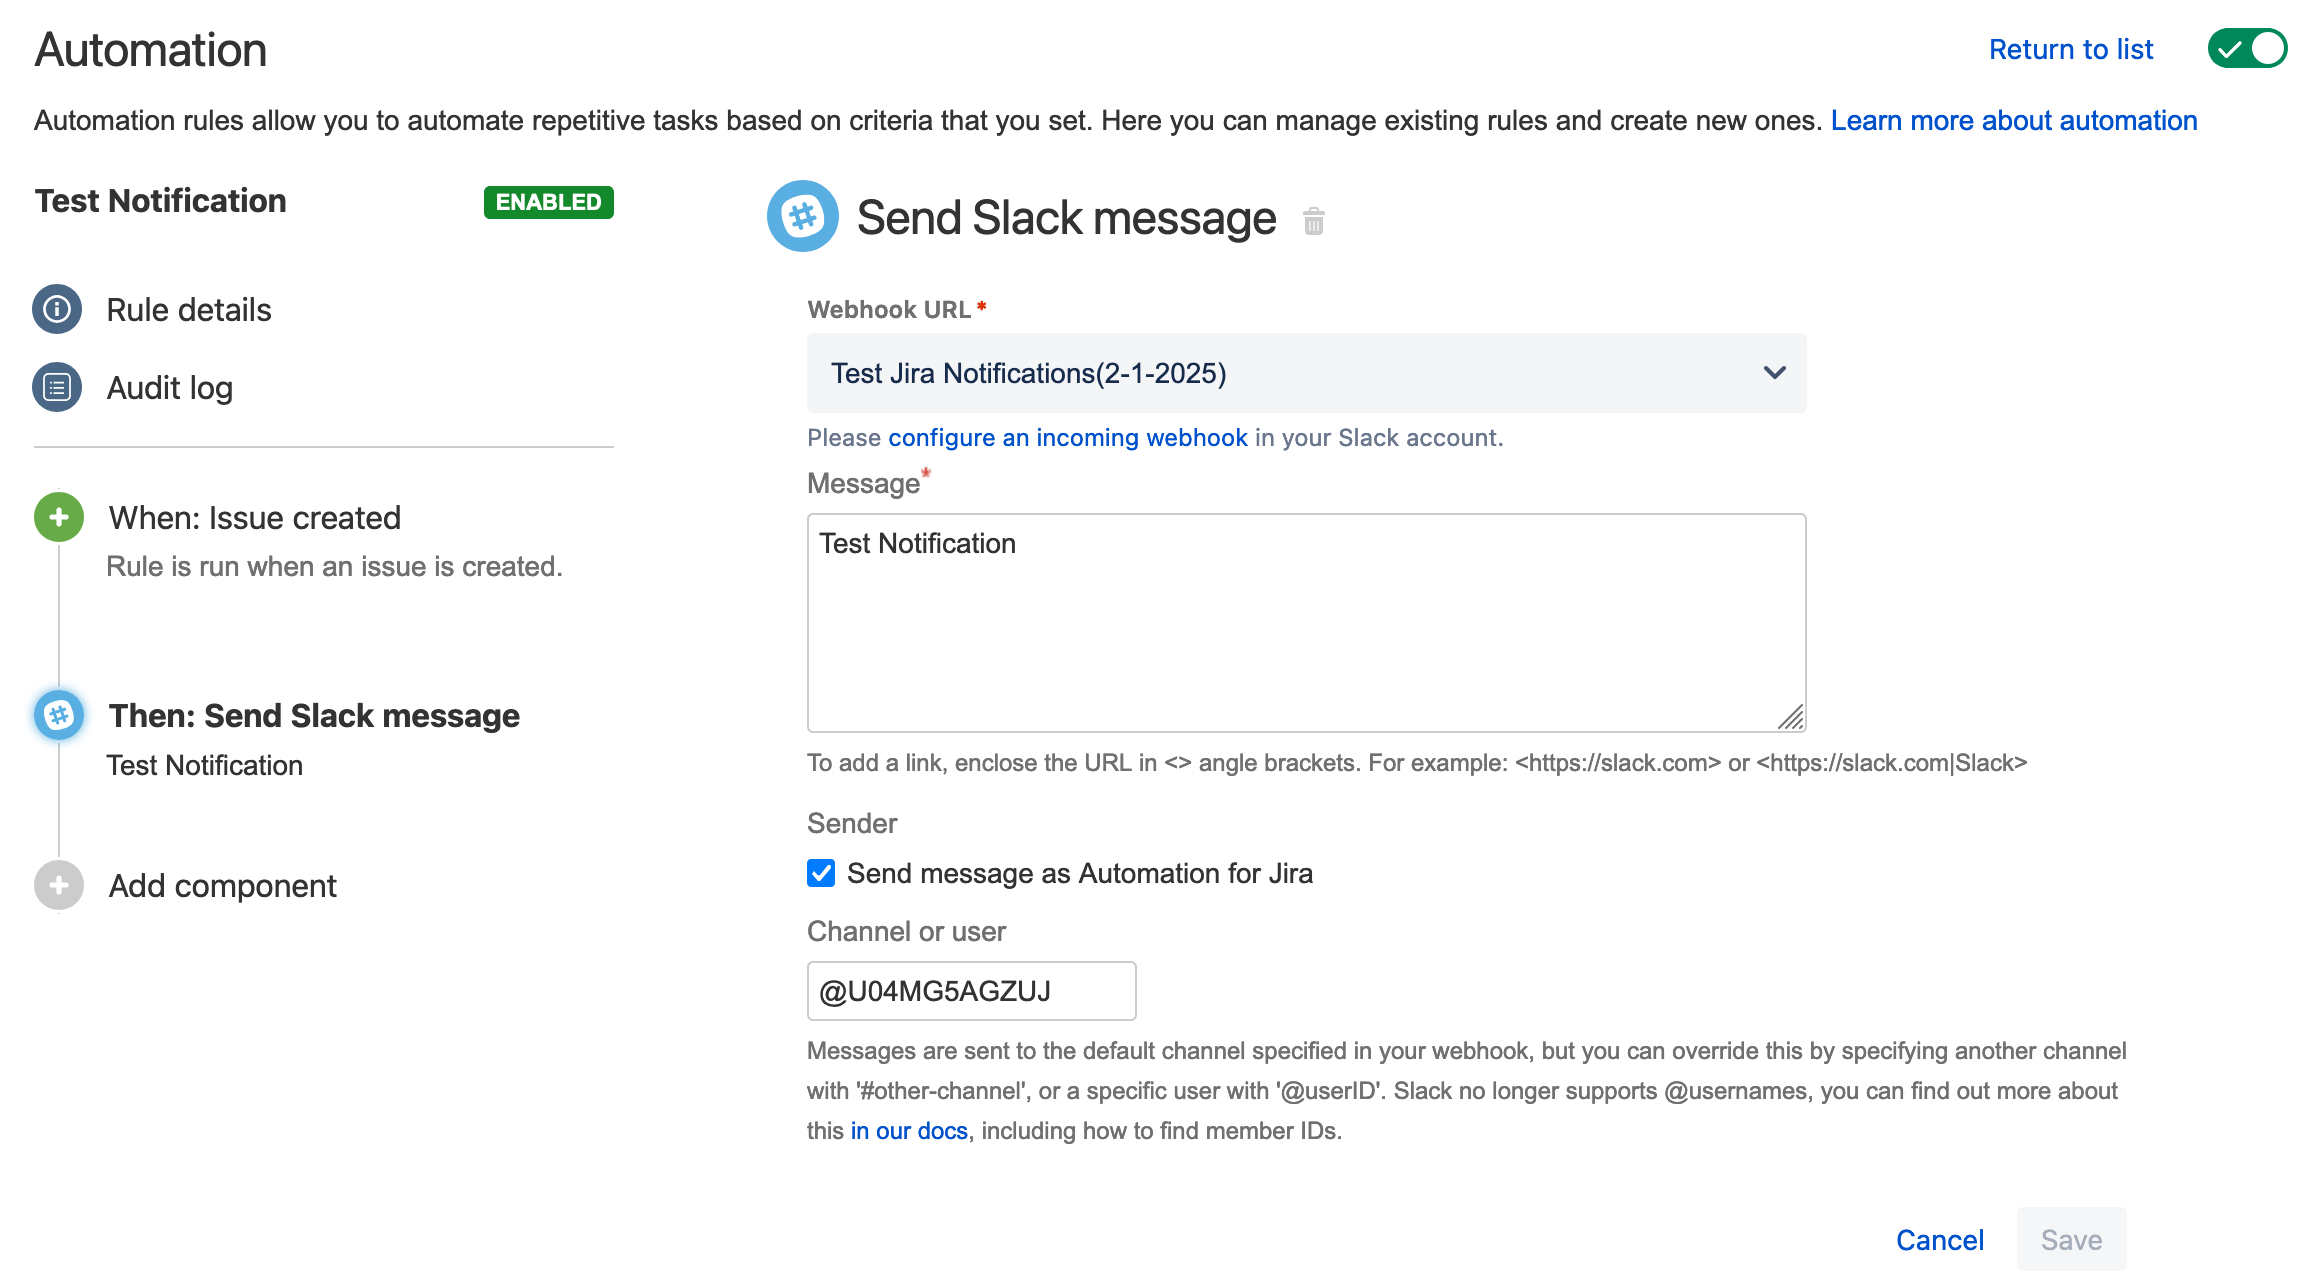Toggle the rule enabled switch off
2298x1288 pixels.
[2247, 48]
